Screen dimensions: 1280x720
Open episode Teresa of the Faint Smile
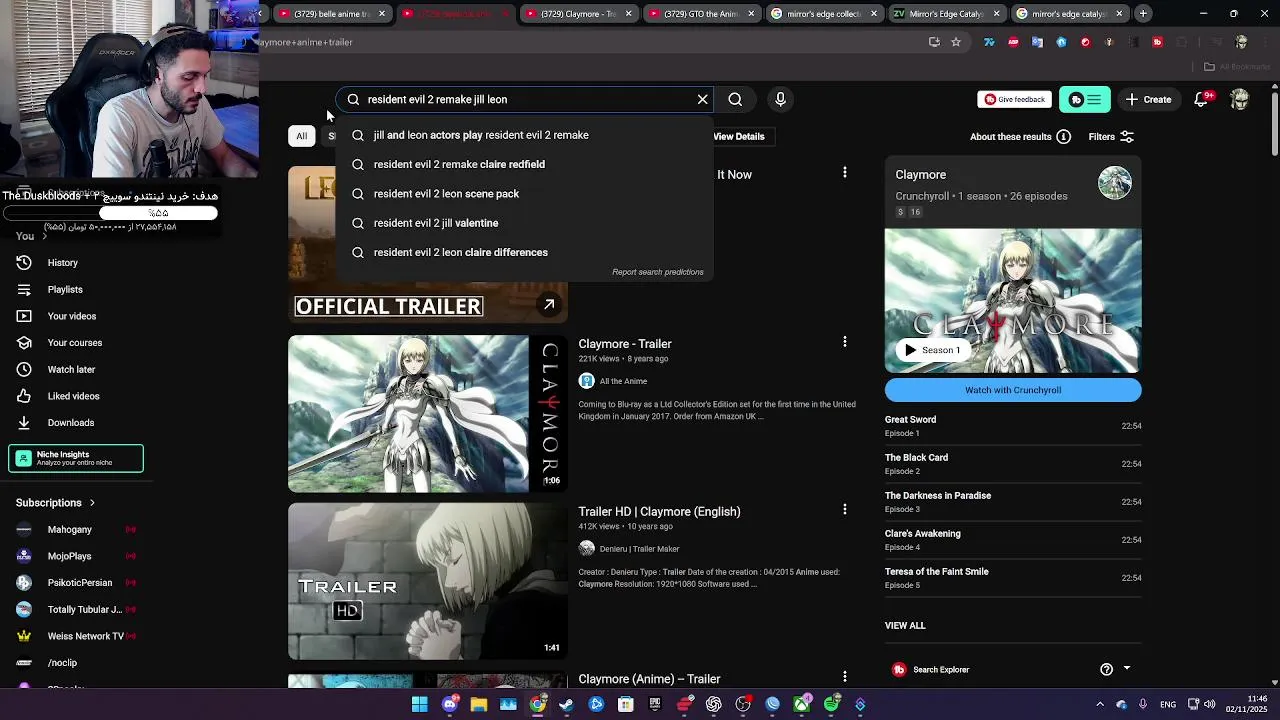pos(1013,578)
